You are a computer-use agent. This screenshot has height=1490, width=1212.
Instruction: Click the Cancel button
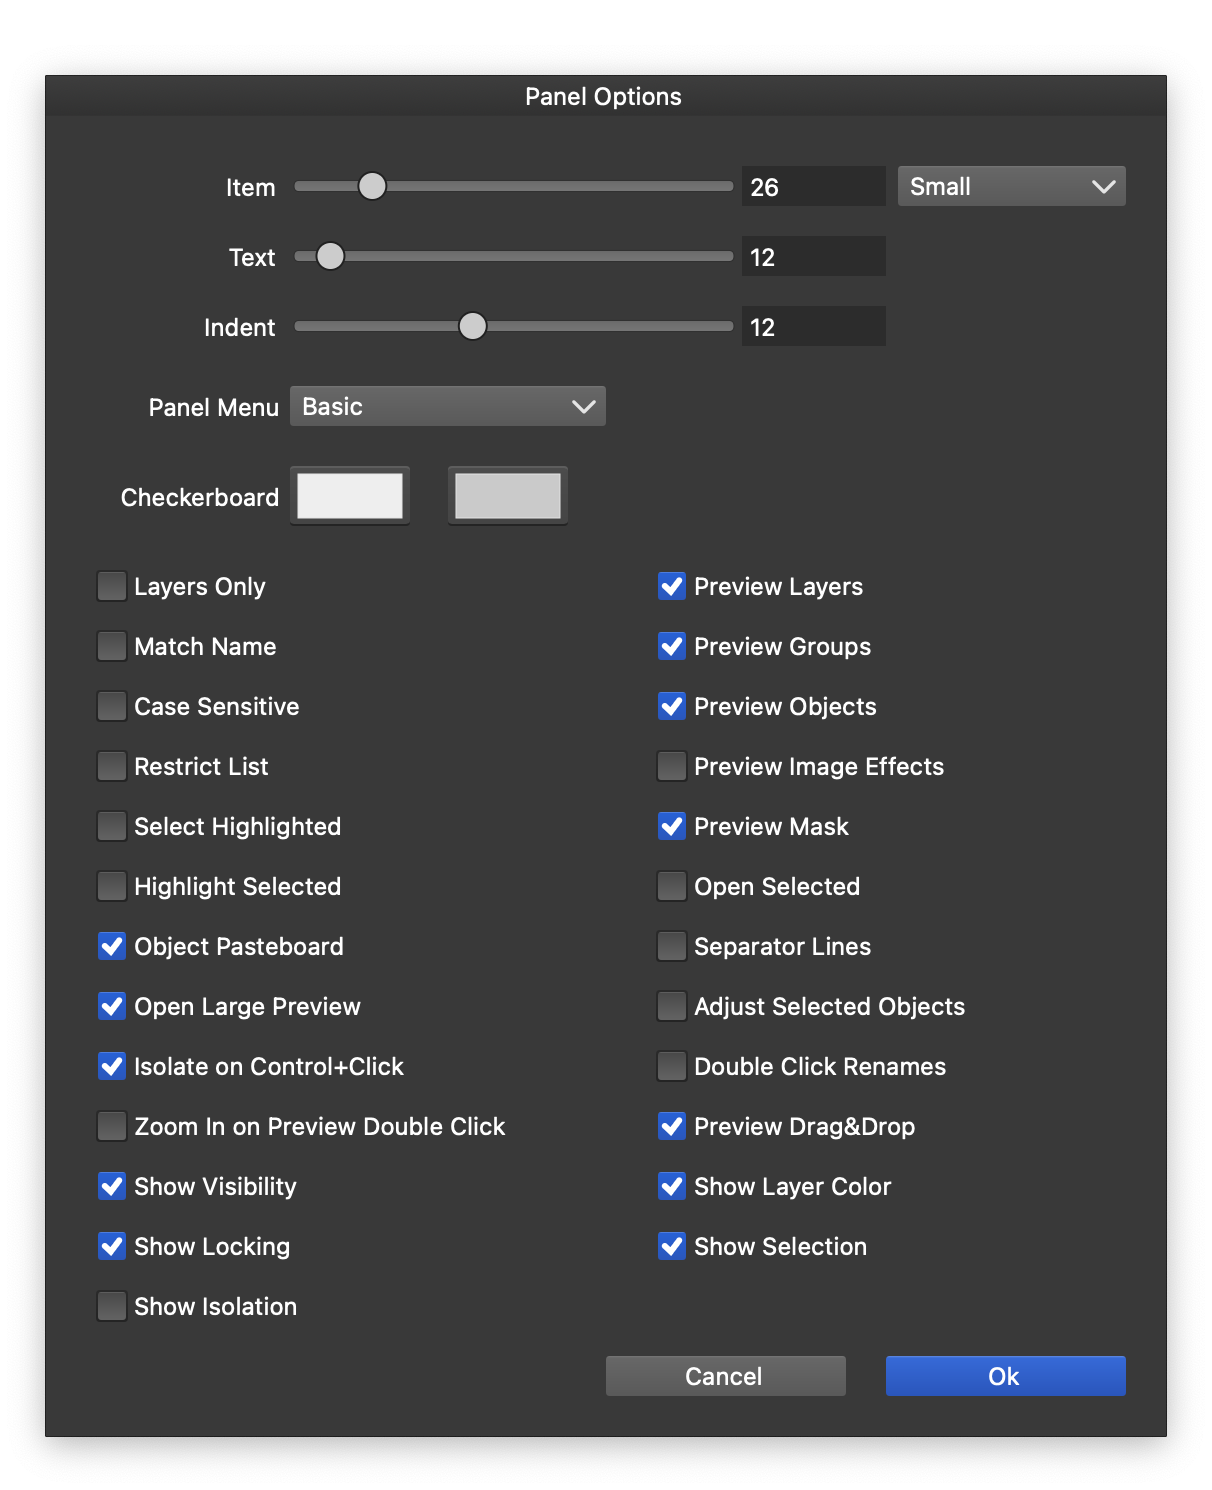(725, 1376)
